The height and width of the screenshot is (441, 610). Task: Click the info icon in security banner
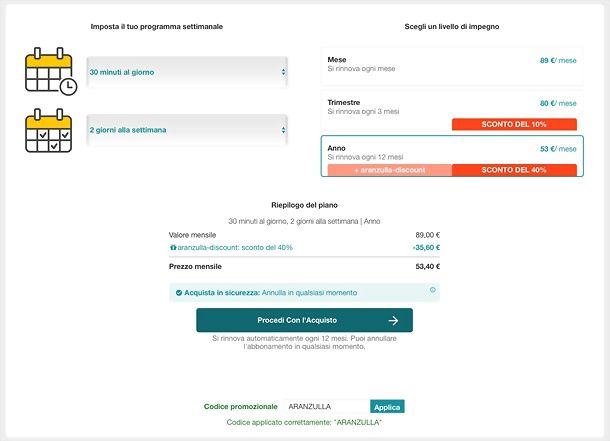tap(433, 290)
